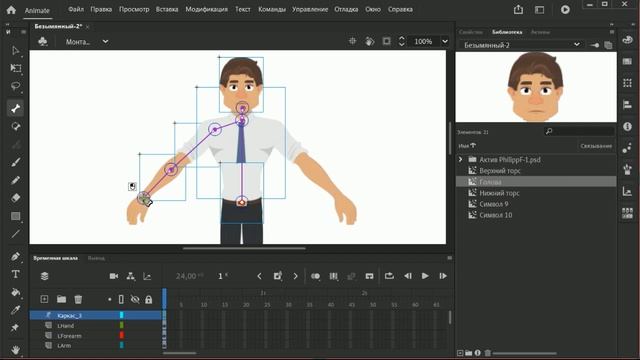
Task: Select the Eyedropper tool
Action: tap(16, 310)
